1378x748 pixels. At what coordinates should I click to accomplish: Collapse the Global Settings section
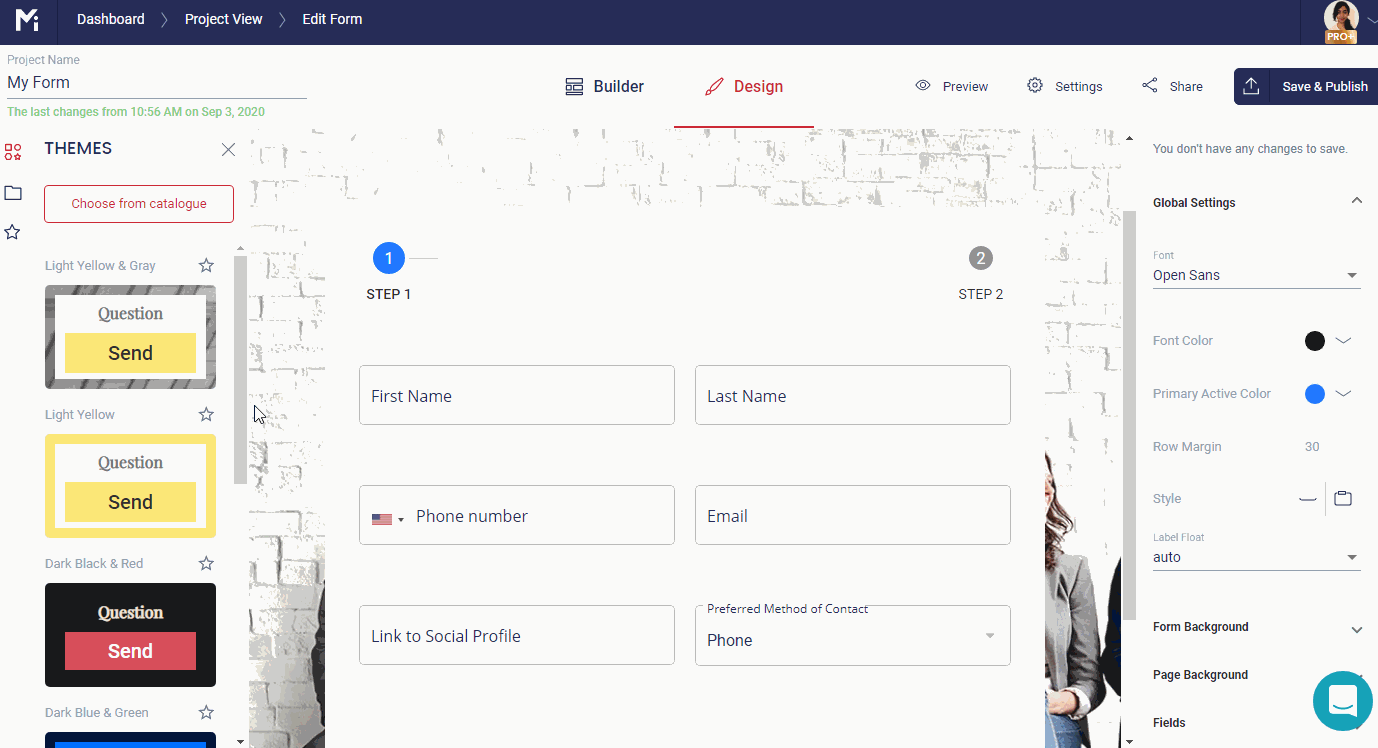1357,201
